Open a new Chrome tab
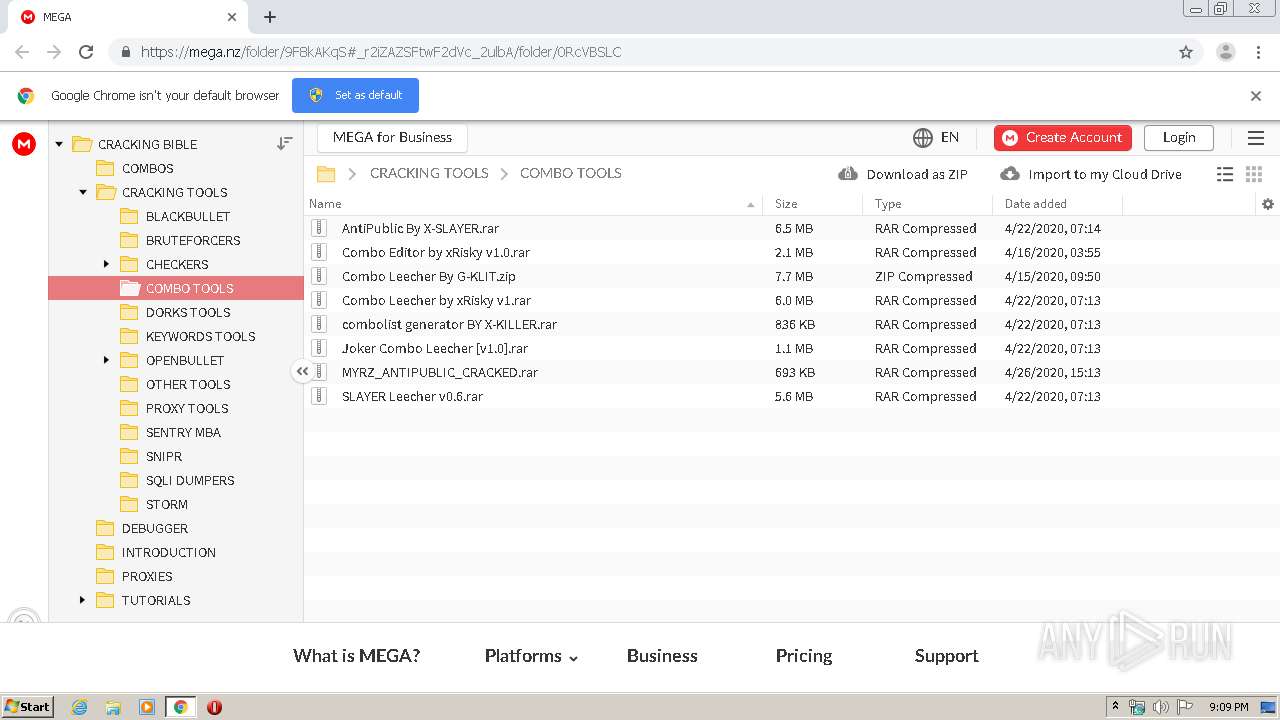Image resolution: width=1280 pixels, height=720 pixels. tap(270, 17)
